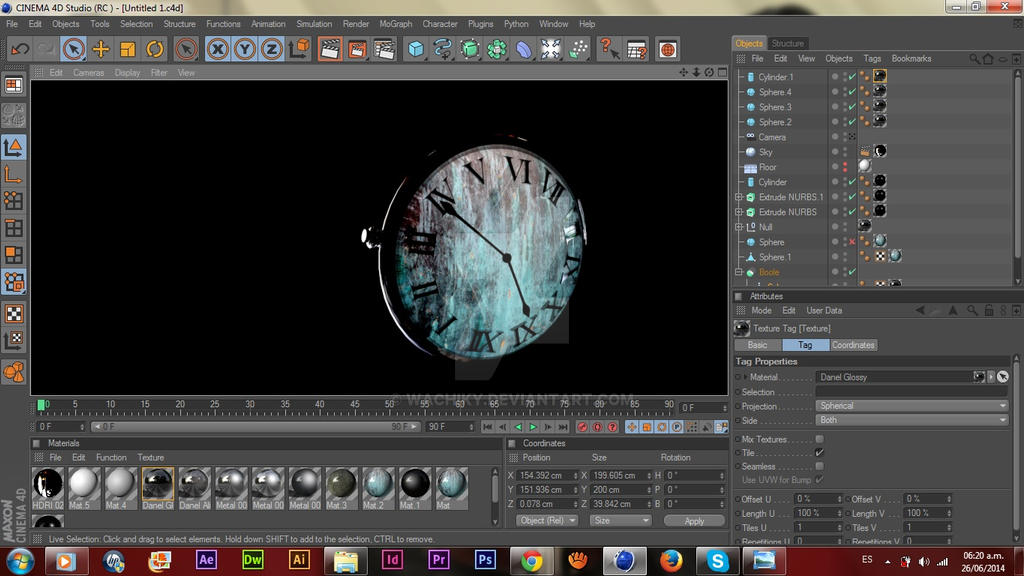Open Google Chrome from the taskbar

(x=531, y=560)
